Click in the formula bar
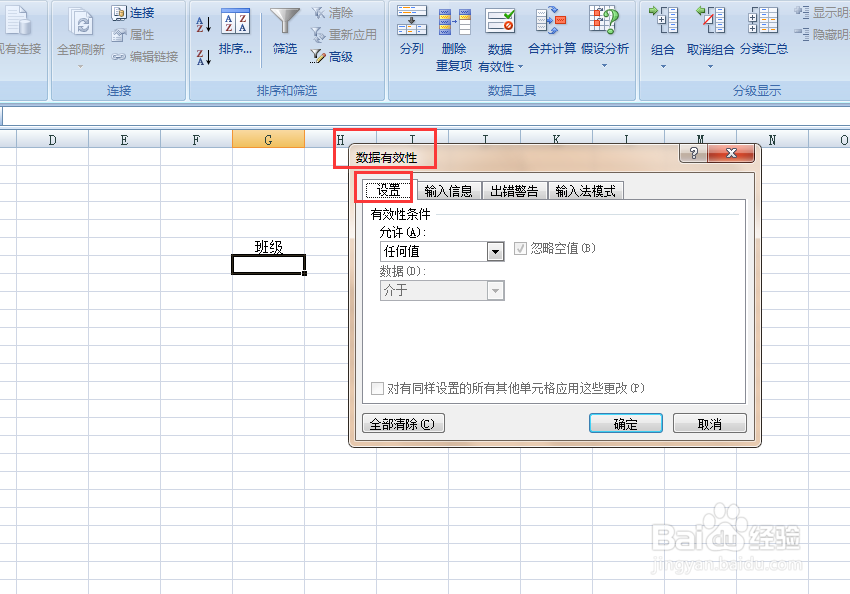The height and width of the screenshot is (594, 850). (426, 117)
